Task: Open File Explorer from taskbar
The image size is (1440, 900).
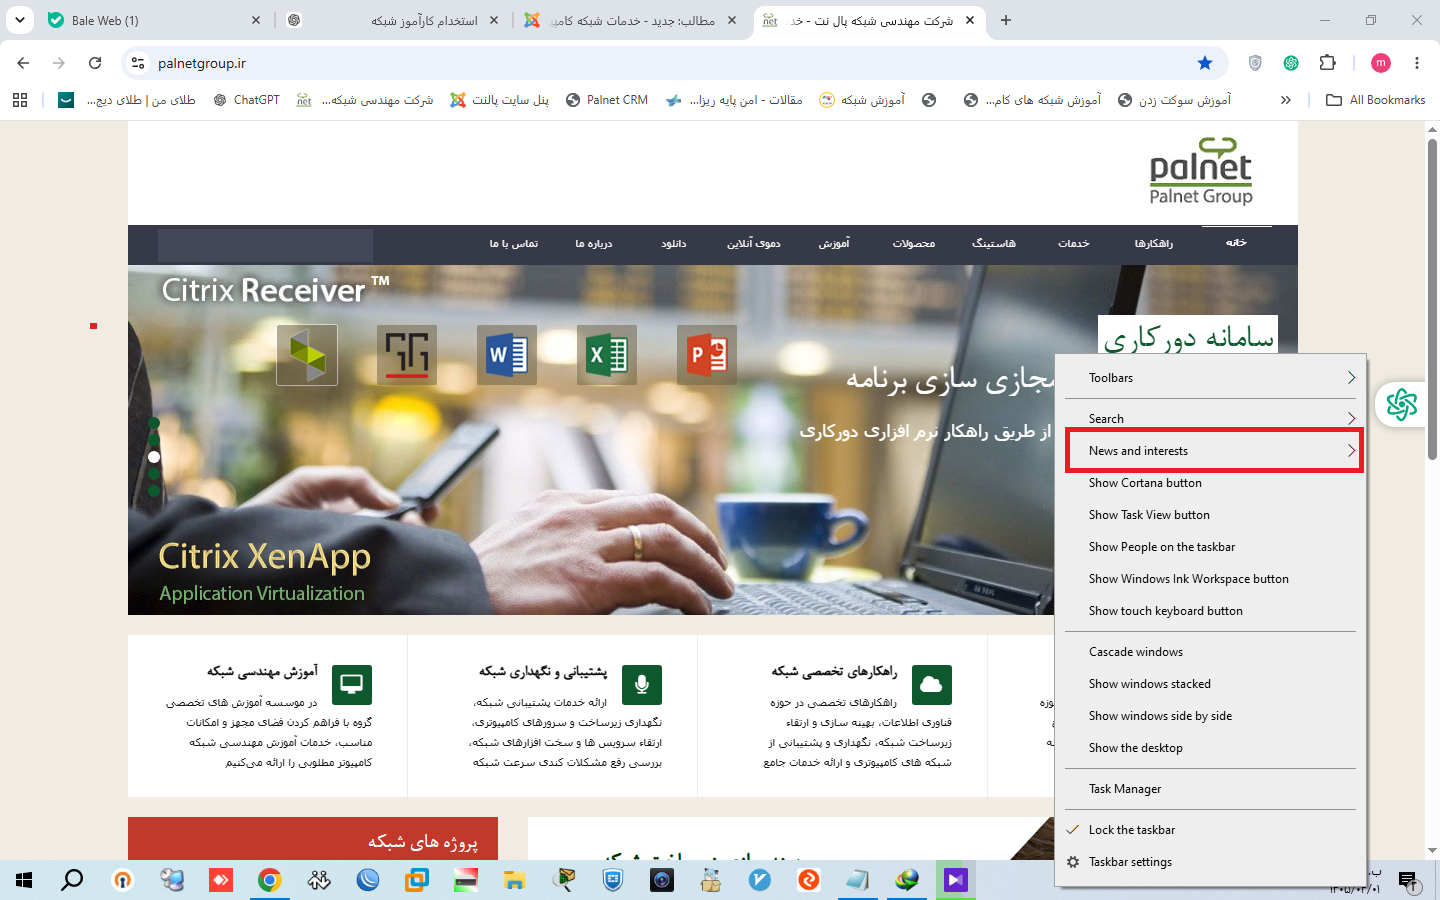Action: (x=514, y=880)
